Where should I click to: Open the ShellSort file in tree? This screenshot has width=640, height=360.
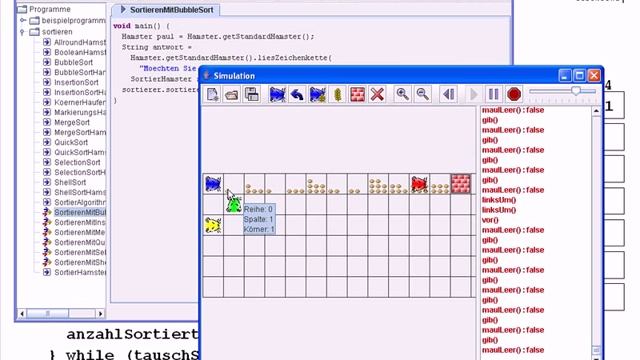65,182
